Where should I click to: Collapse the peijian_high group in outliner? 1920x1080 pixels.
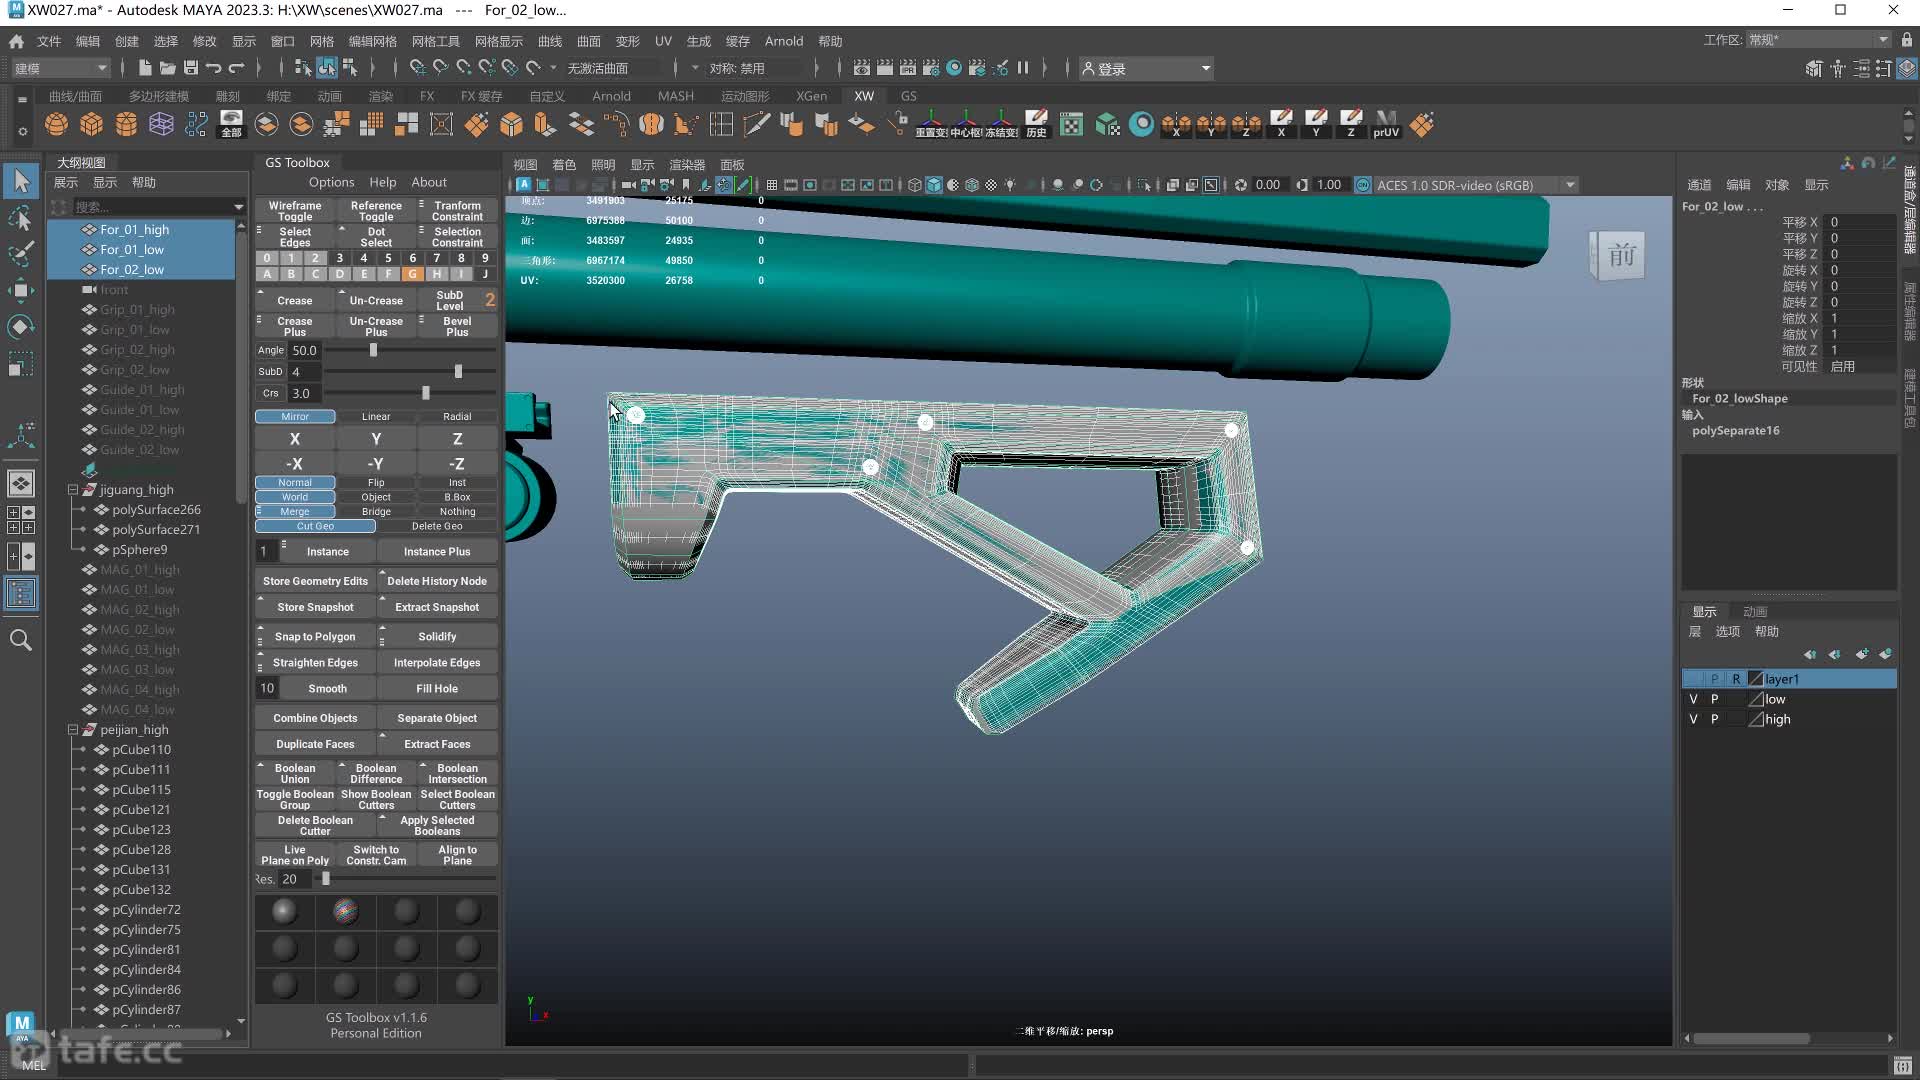[x=73, y=730]
